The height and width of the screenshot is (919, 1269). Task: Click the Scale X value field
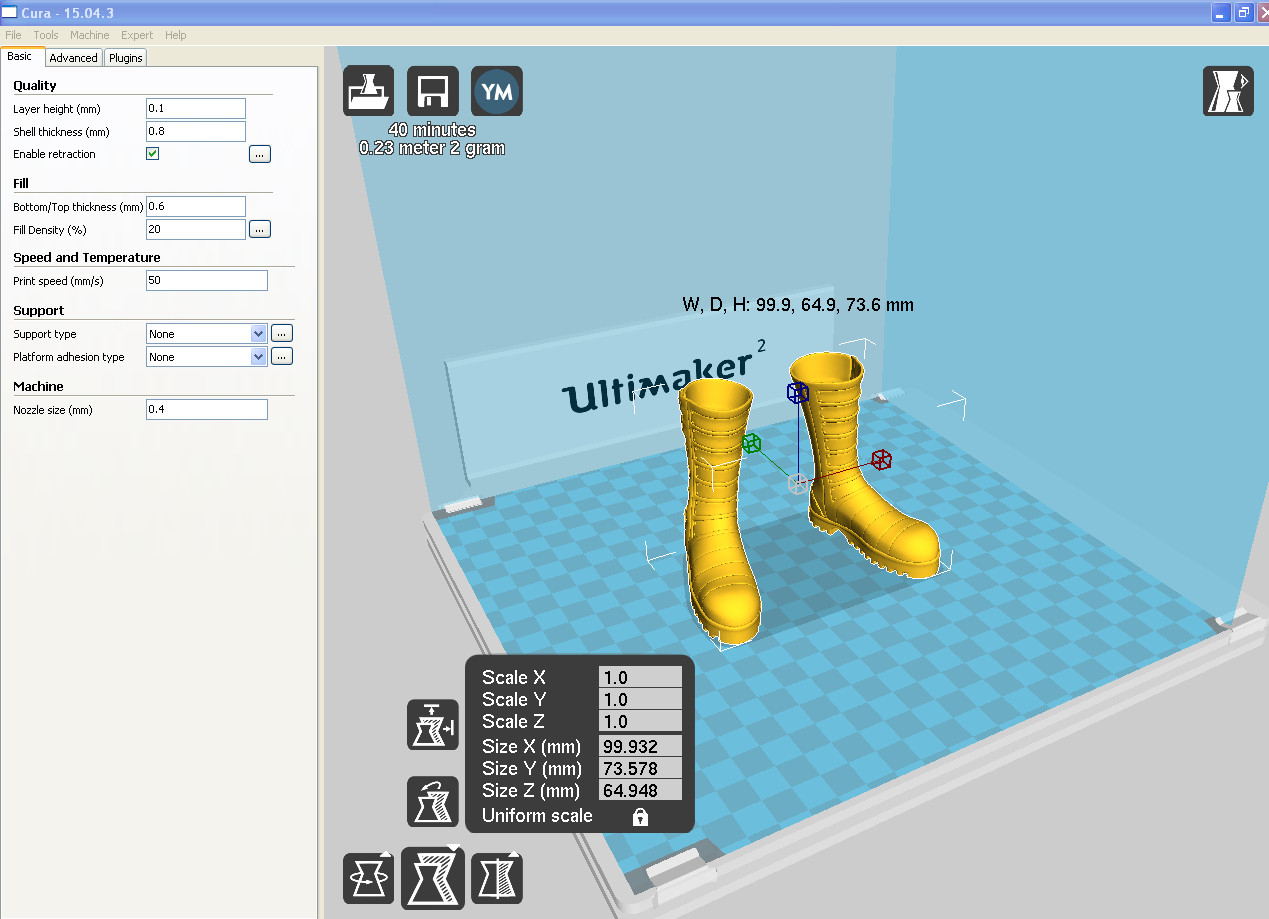click(x=640, y=678)
